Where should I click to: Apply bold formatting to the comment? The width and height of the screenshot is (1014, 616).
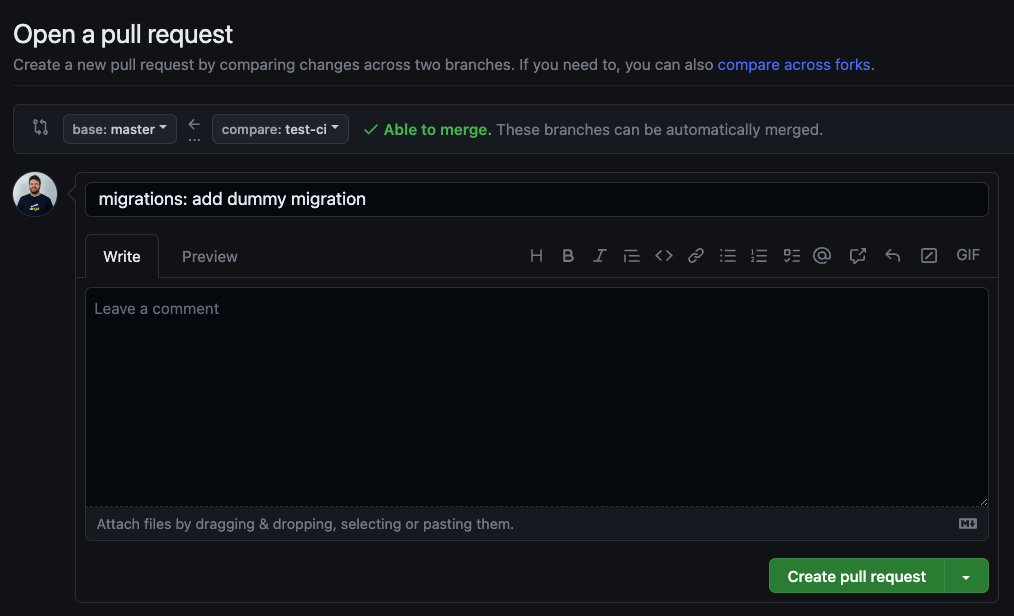(568, 255)
